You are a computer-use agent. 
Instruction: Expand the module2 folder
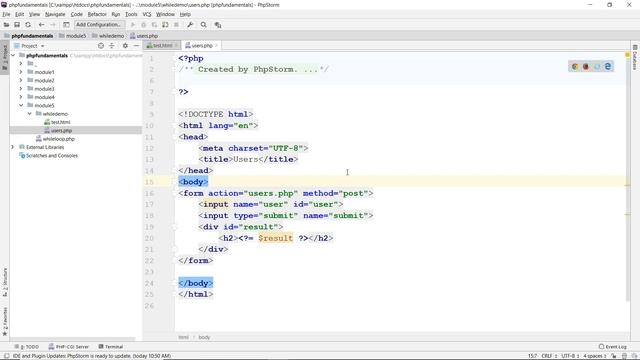(x=21, y=80)
